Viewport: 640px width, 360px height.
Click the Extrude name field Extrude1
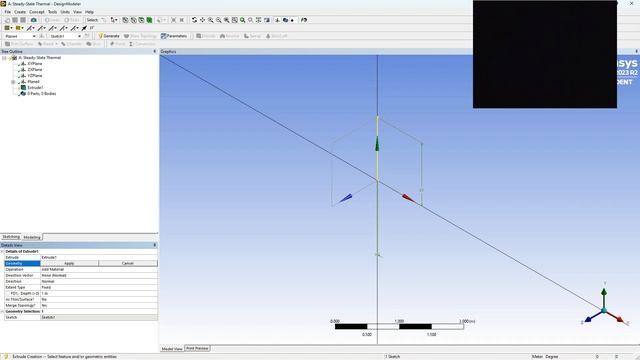click(99, 258)
